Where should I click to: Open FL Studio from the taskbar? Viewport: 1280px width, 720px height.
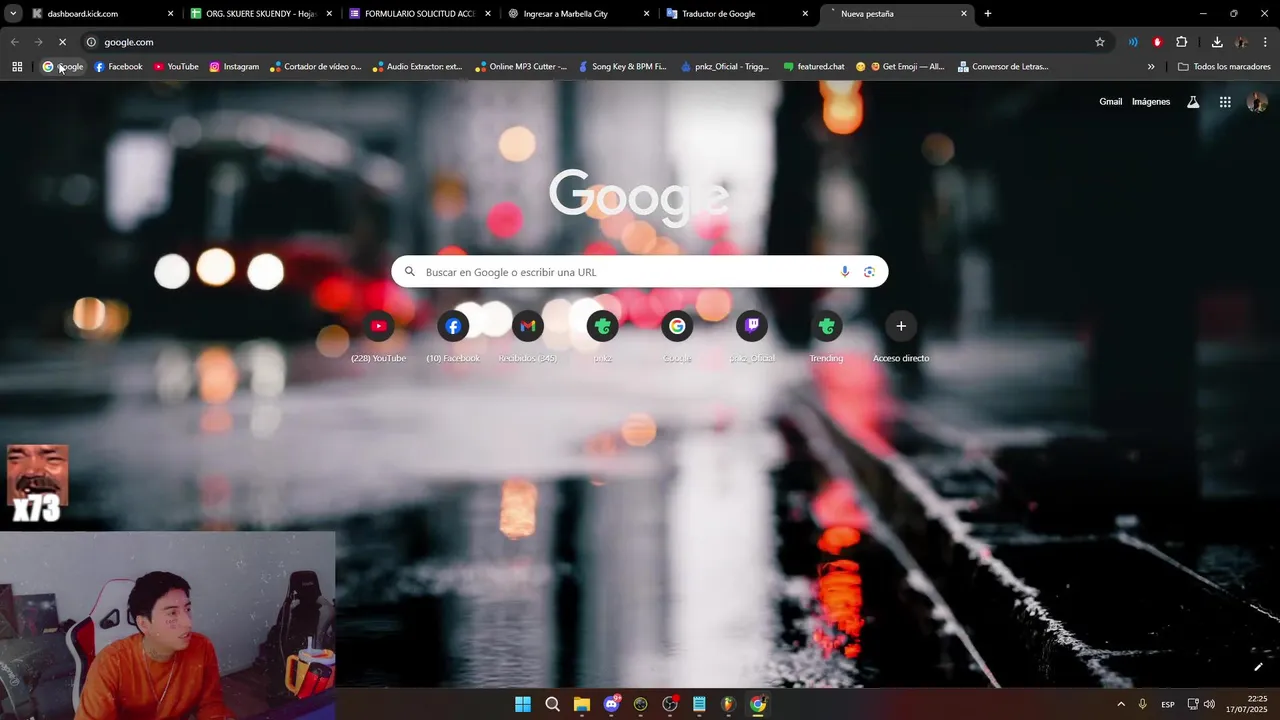(x=728, y=704)
